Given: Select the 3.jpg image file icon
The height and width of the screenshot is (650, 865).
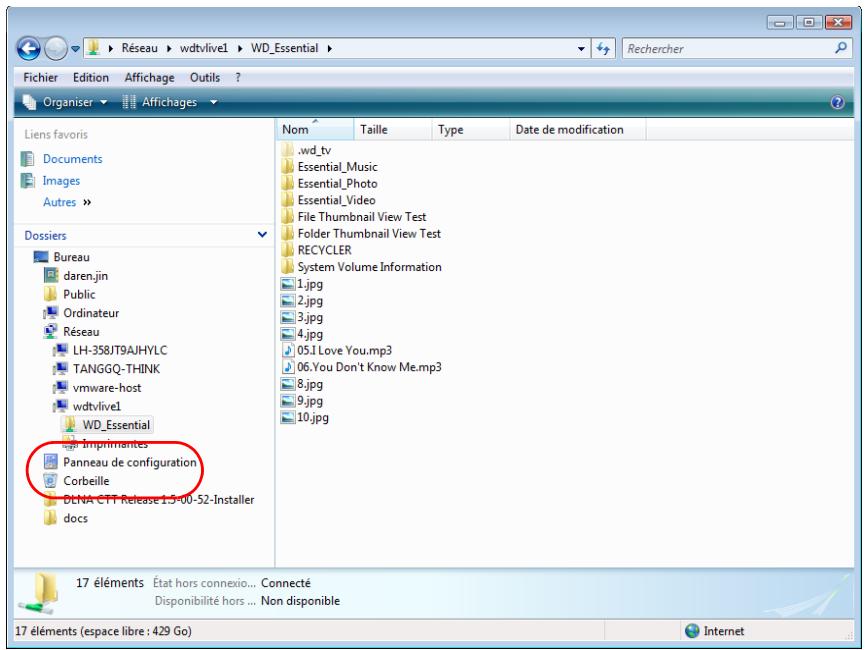Looking at the screenshot, I should pos(287,317).
